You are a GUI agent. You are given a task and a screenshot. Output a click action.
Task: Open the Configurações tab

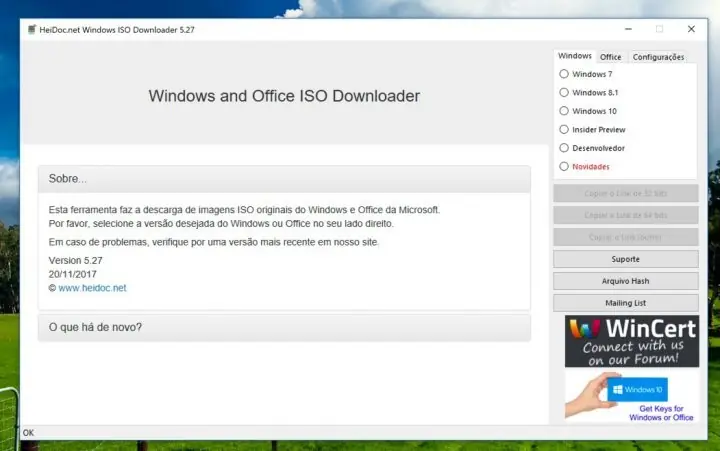click(x=658, y=57)
